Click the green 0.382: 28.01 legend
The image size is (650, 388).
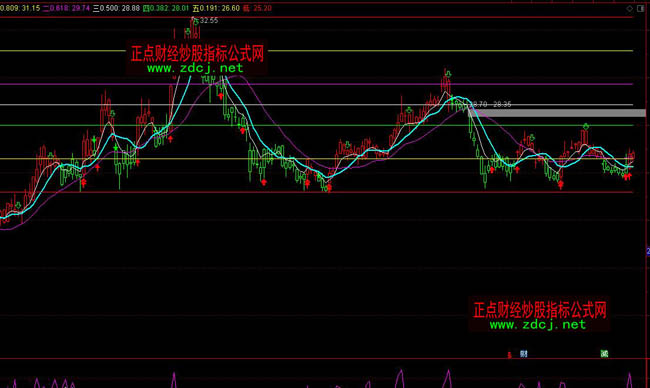[166, 8]
